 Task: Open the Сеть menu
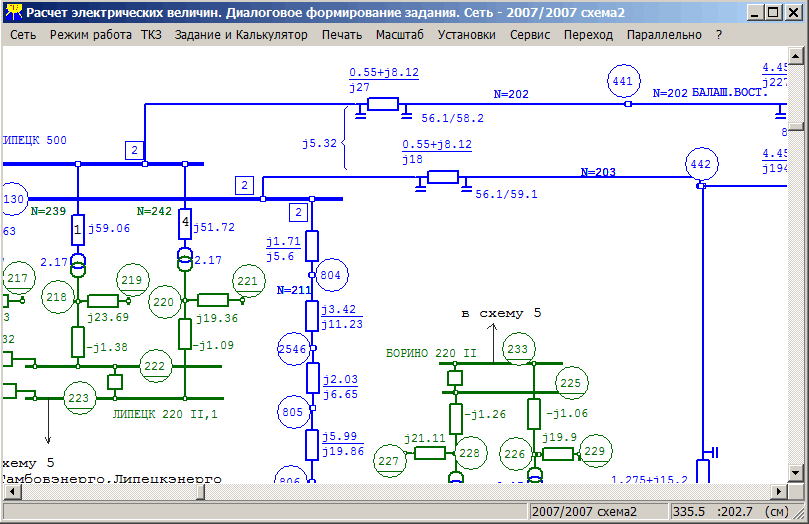23,34
